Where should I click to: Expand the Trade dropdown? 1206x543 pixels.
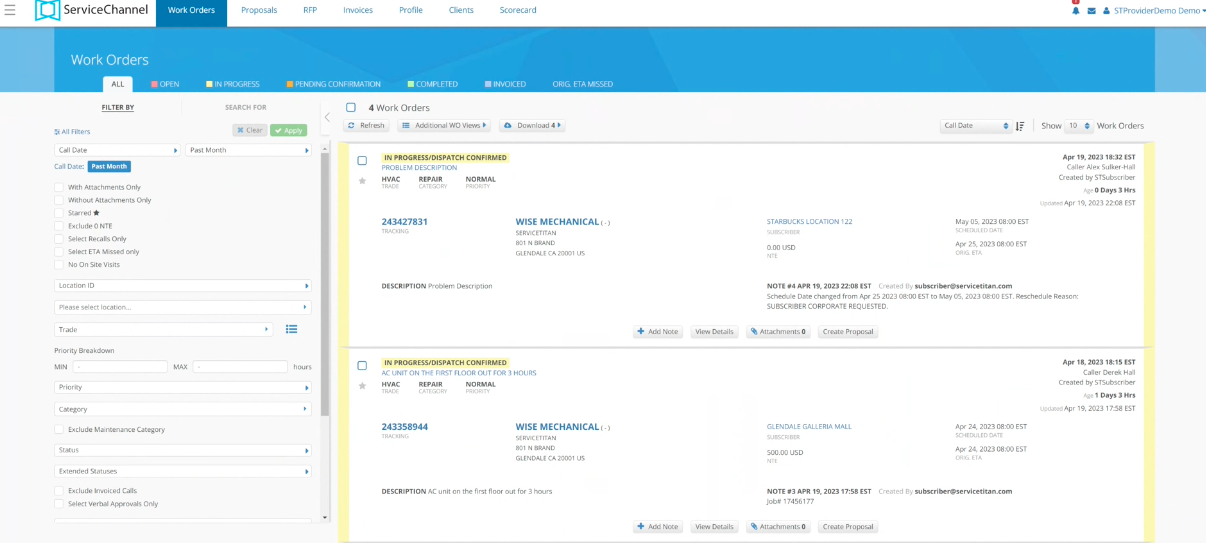[x=164, y=329]
